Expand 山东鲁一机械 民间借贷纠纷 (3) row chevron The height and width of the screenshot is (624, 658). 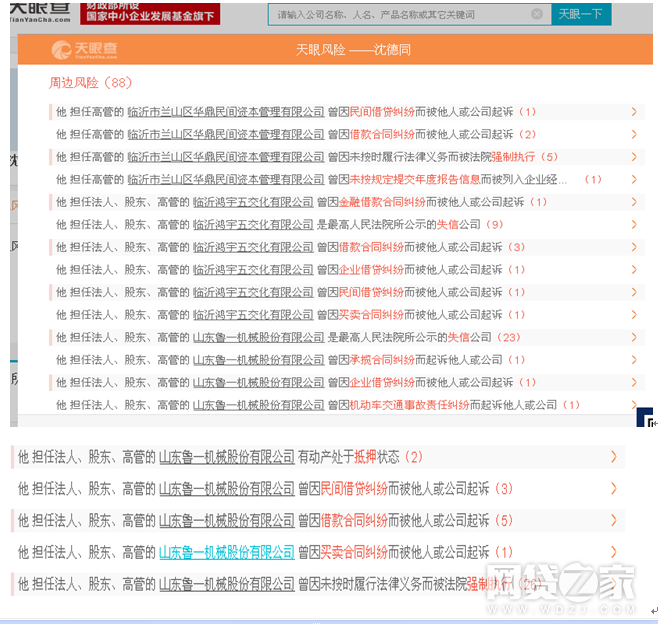[614, 488]
